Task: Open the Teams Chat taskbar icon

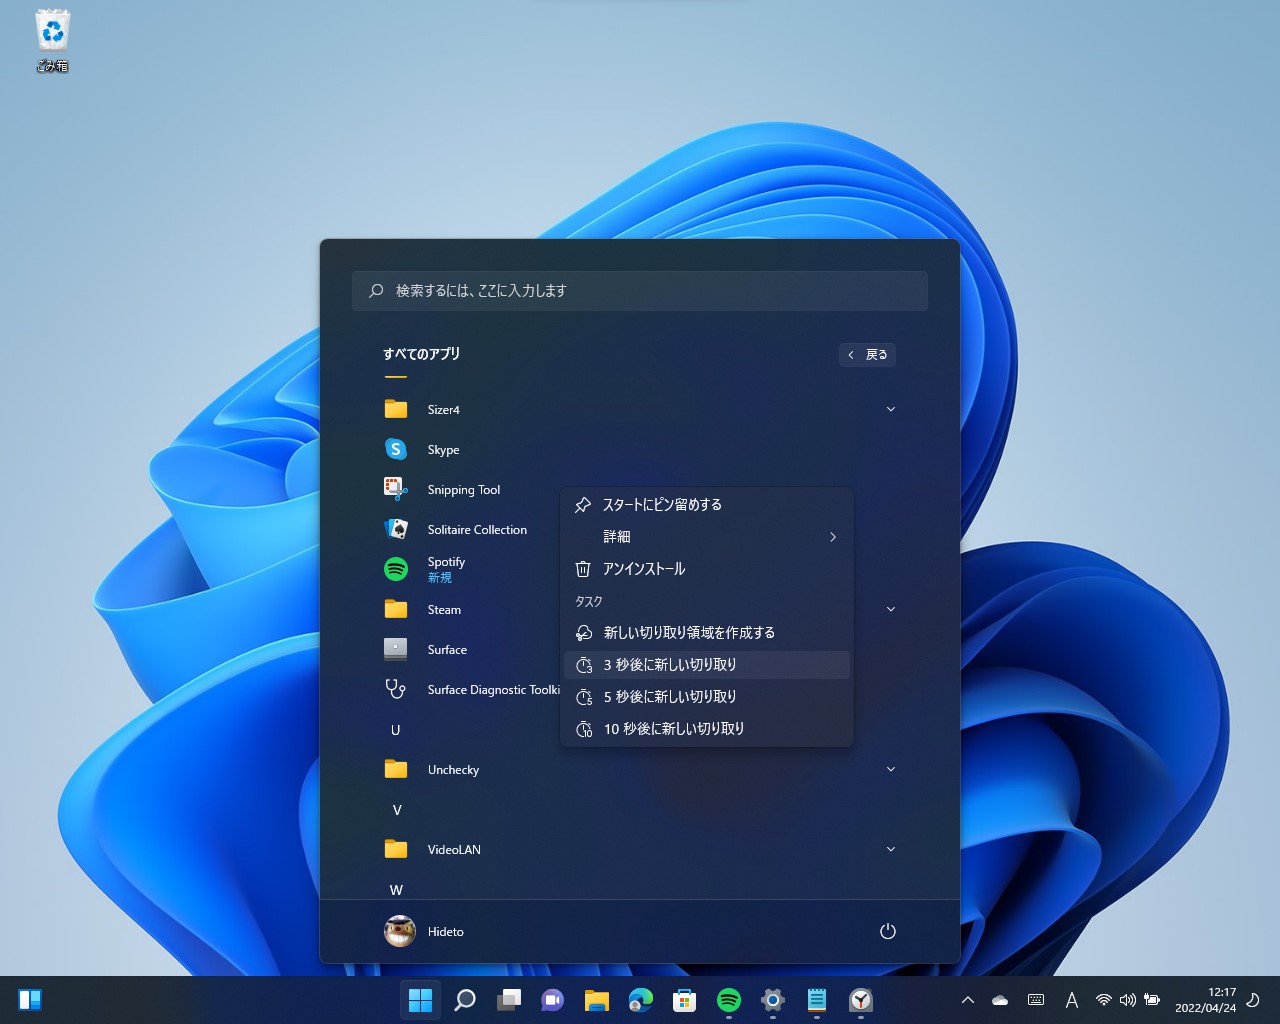Action: pos(553,1000)
